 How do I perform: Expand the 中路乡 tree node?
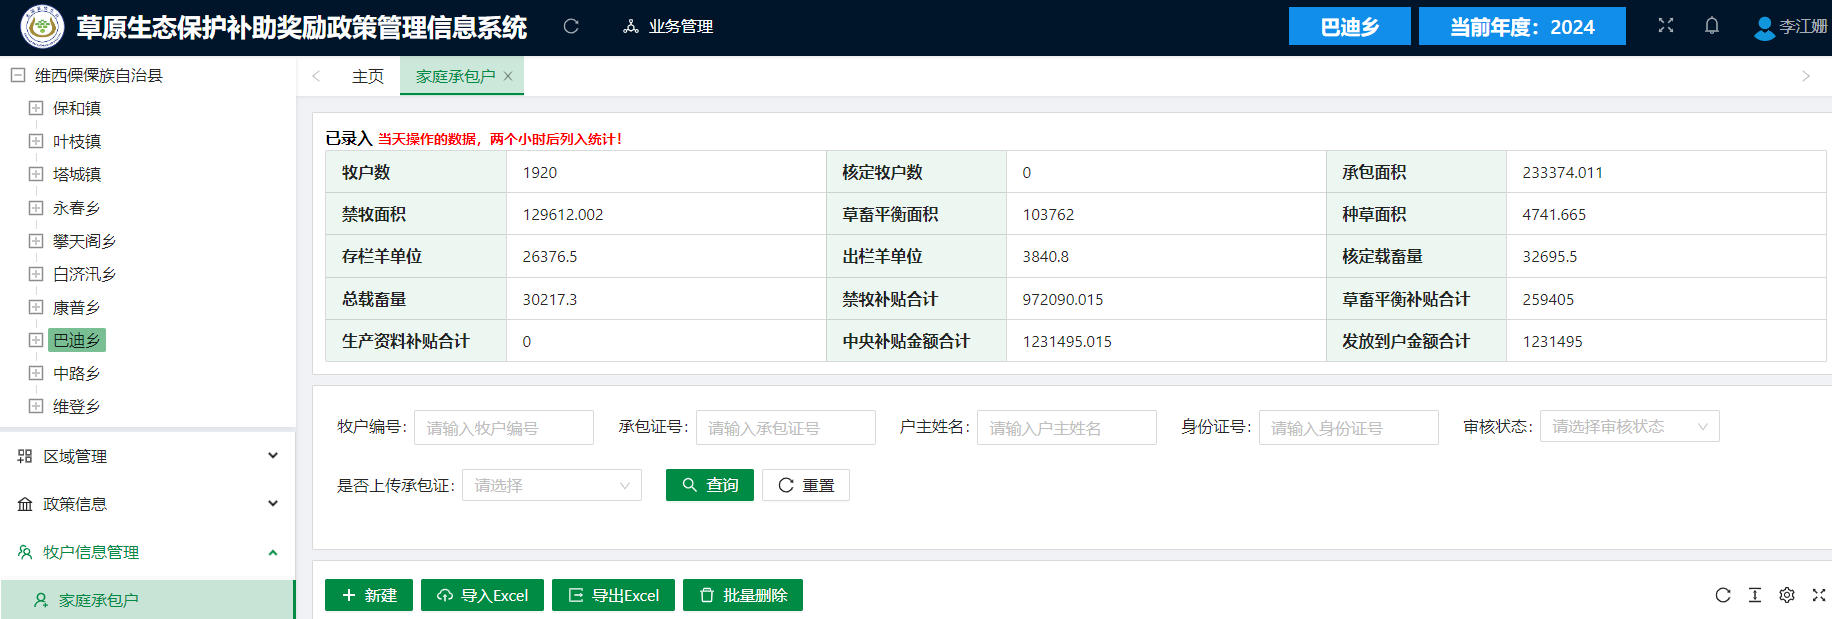click(36, 373)
